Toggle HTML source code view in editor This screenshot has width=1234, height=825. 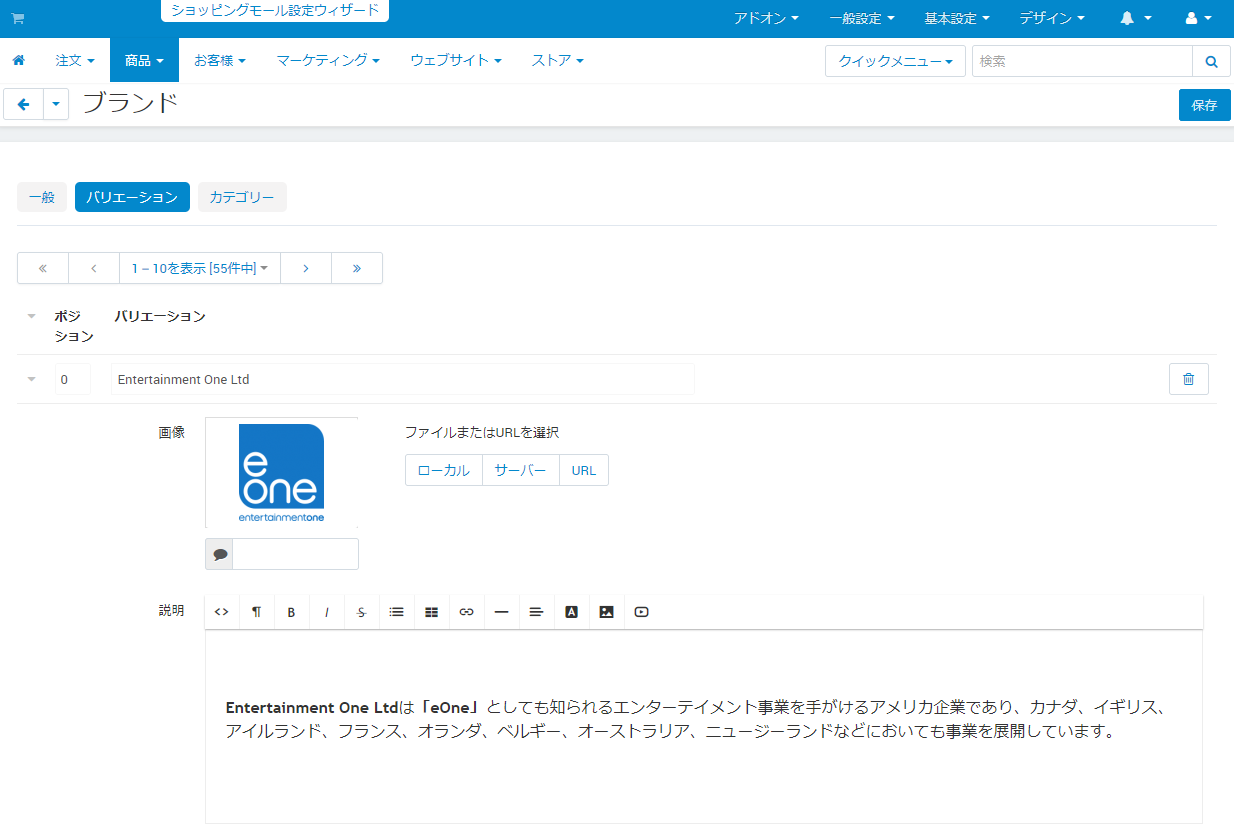222,612
